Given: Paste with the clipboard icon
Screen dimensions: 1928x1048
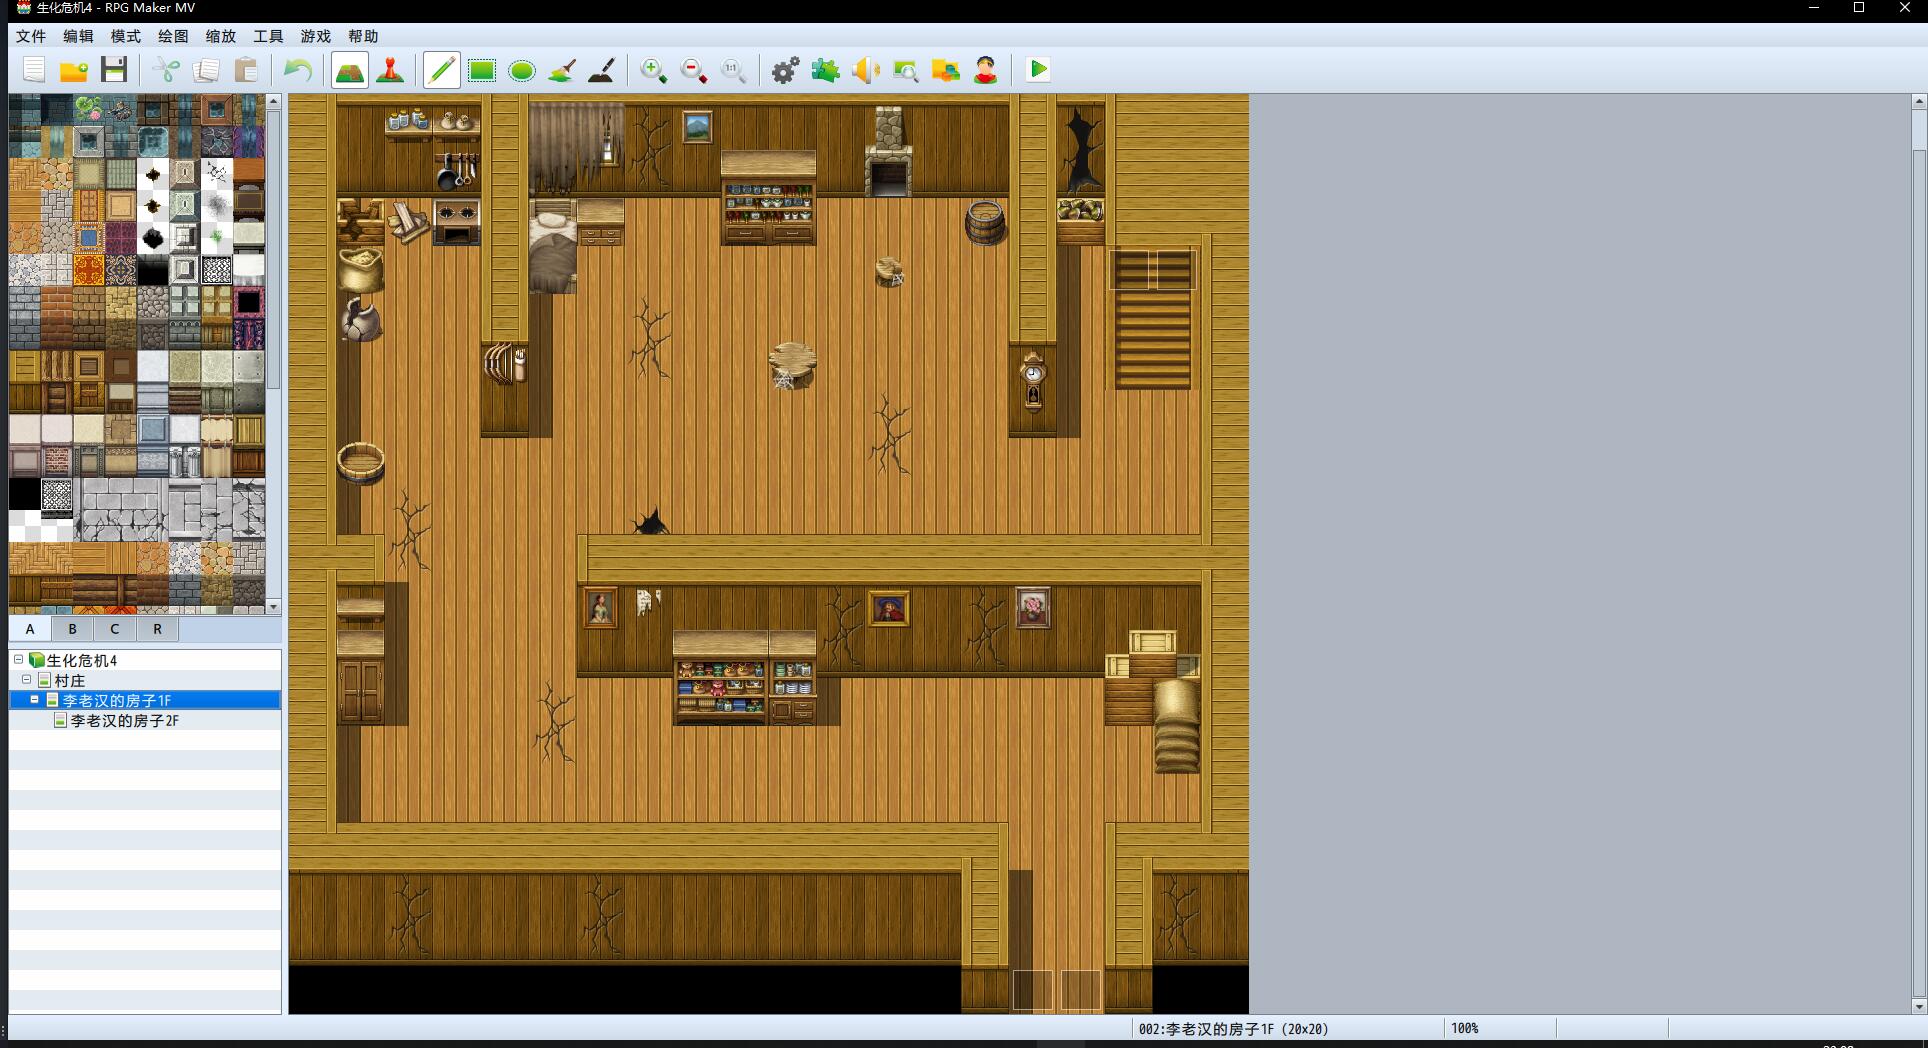Looking at the screenshot, I should point(246,70).
